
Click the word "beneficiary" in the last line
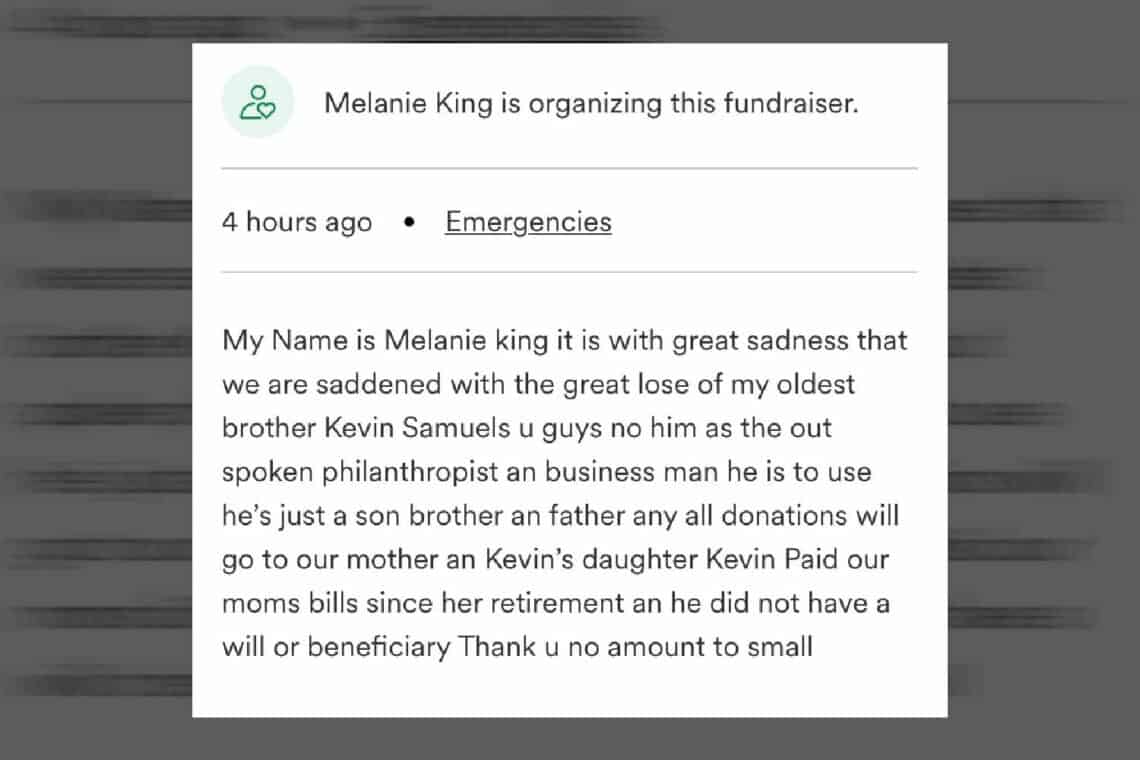378,647
